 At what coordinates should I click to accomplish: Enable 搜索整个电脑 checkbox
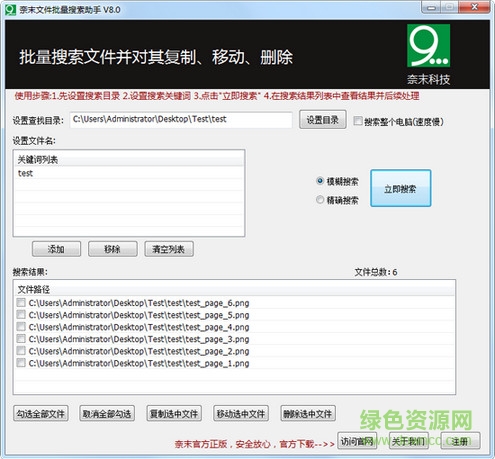(358, 121)
